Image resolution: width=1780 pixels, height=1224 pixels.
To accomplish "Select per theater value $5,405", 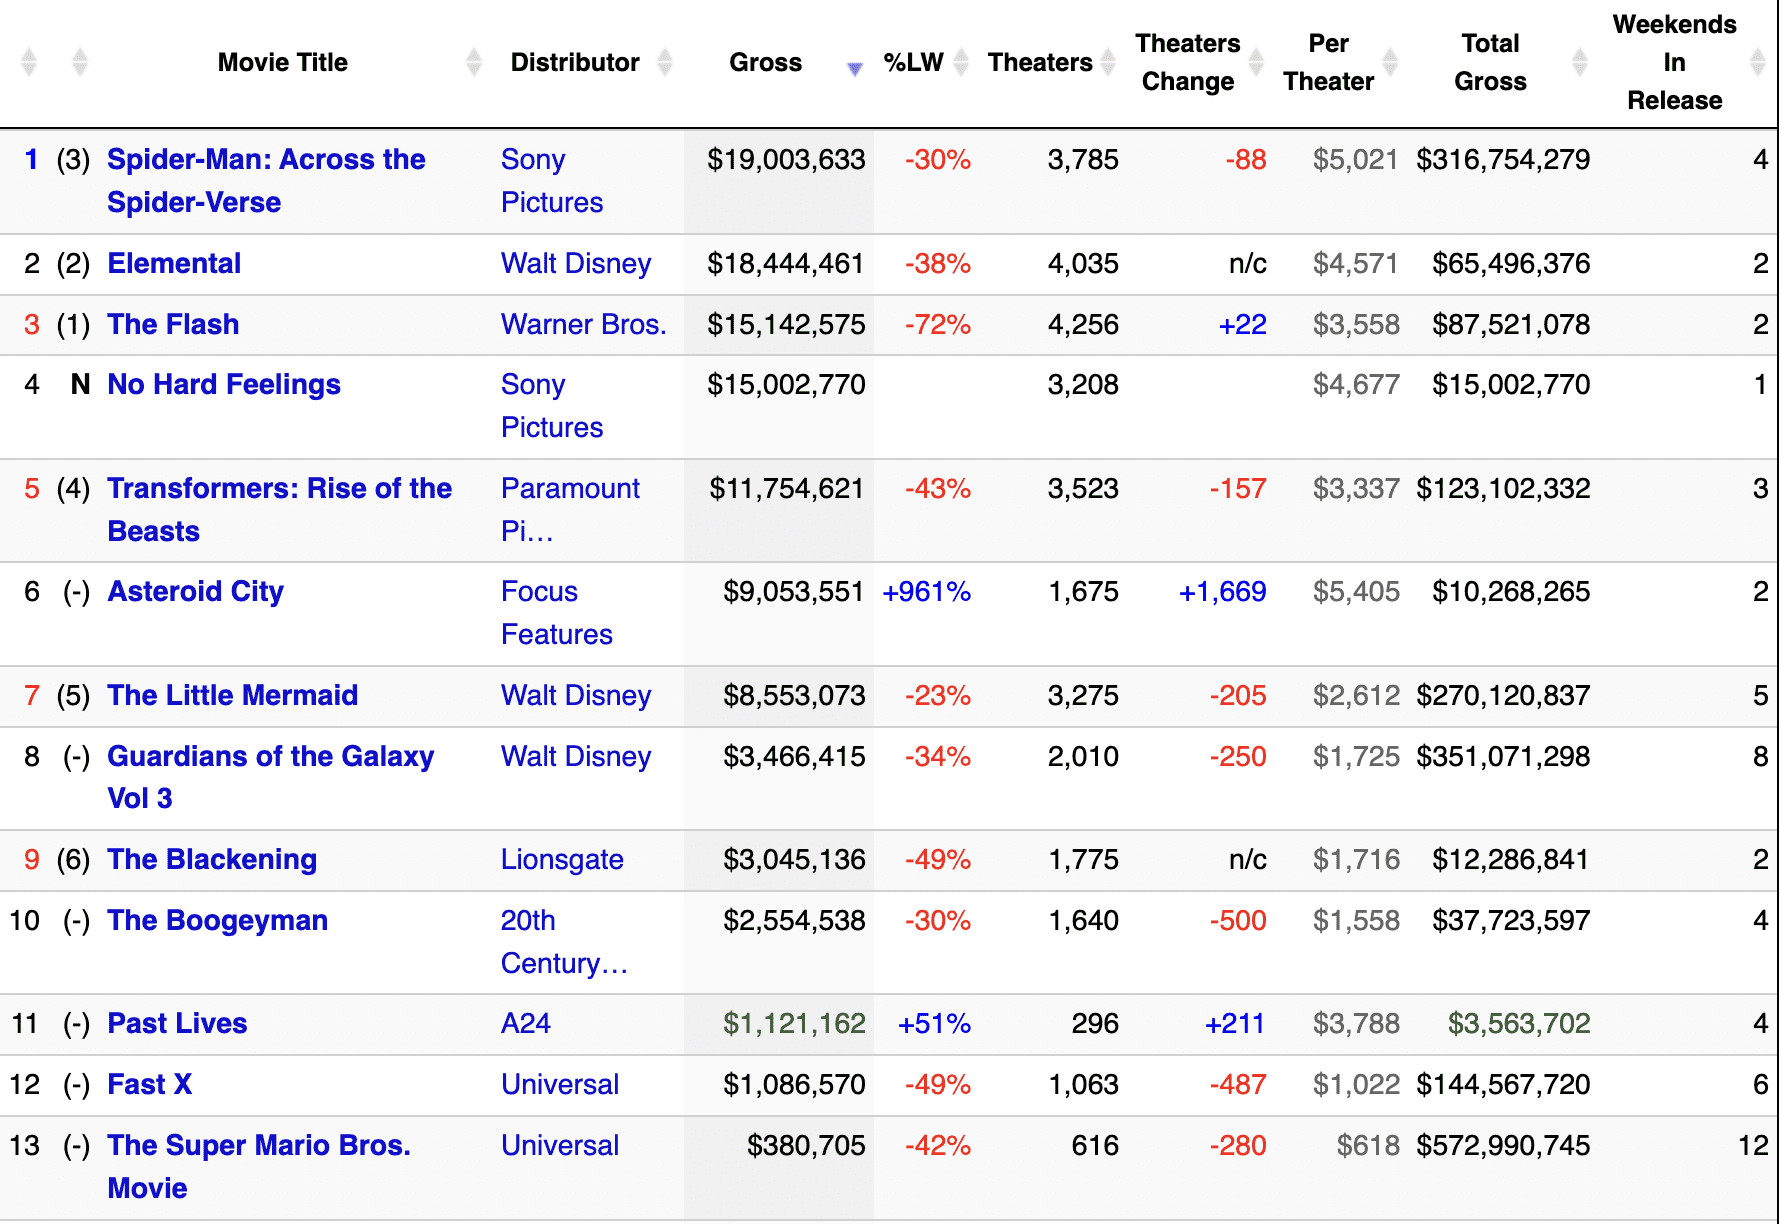I will tap(1356, 591).
